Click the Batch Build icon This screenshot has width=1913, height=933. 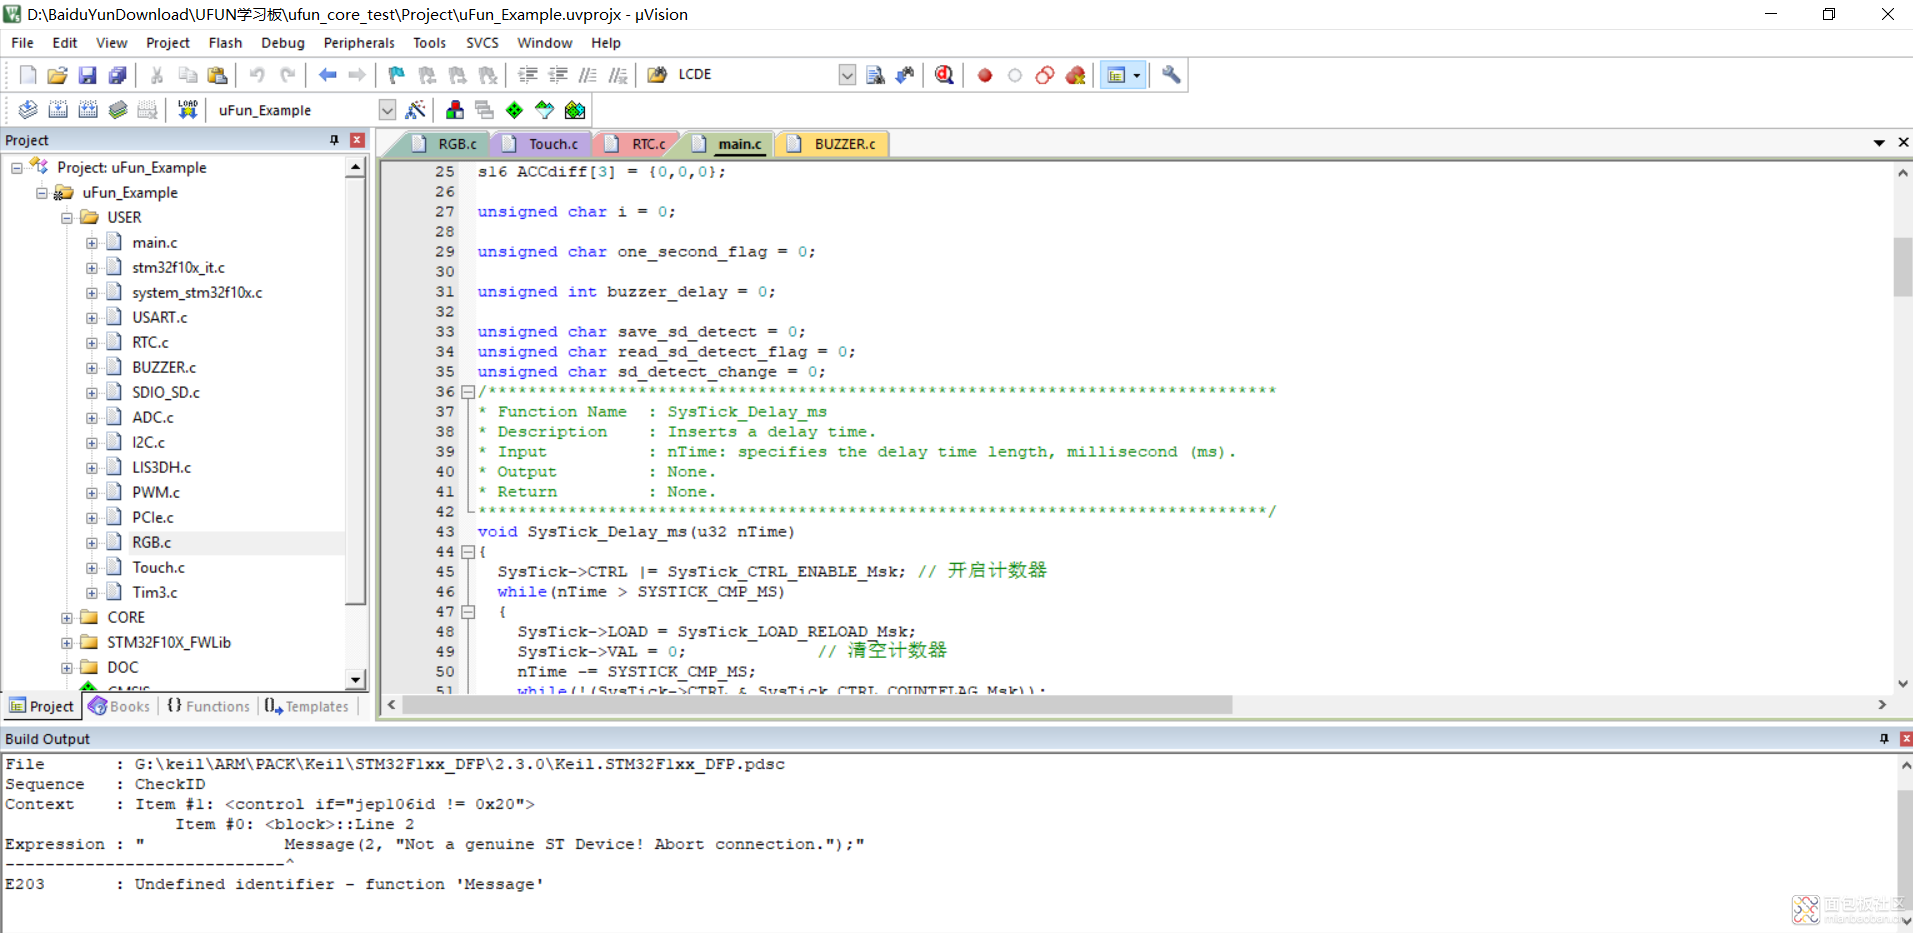pyautogui.click(x=118, y=110)
